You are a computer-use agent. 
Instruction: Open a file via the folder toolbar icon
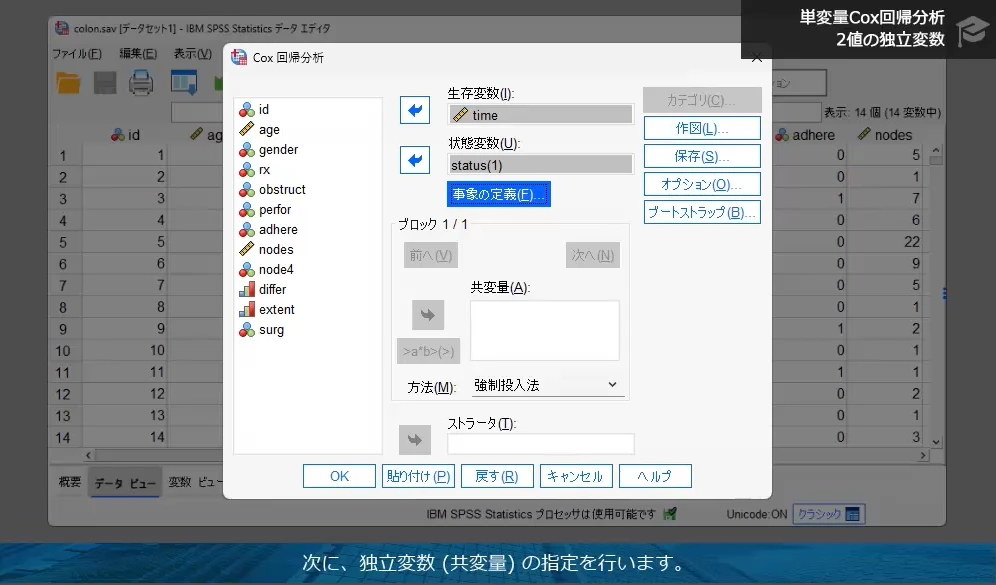tap(66, 84)
